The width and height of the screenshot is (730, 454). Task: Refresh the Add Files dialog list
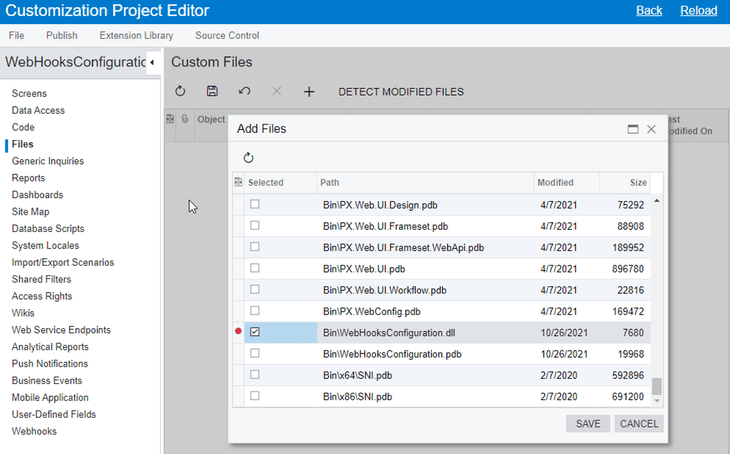249,158
